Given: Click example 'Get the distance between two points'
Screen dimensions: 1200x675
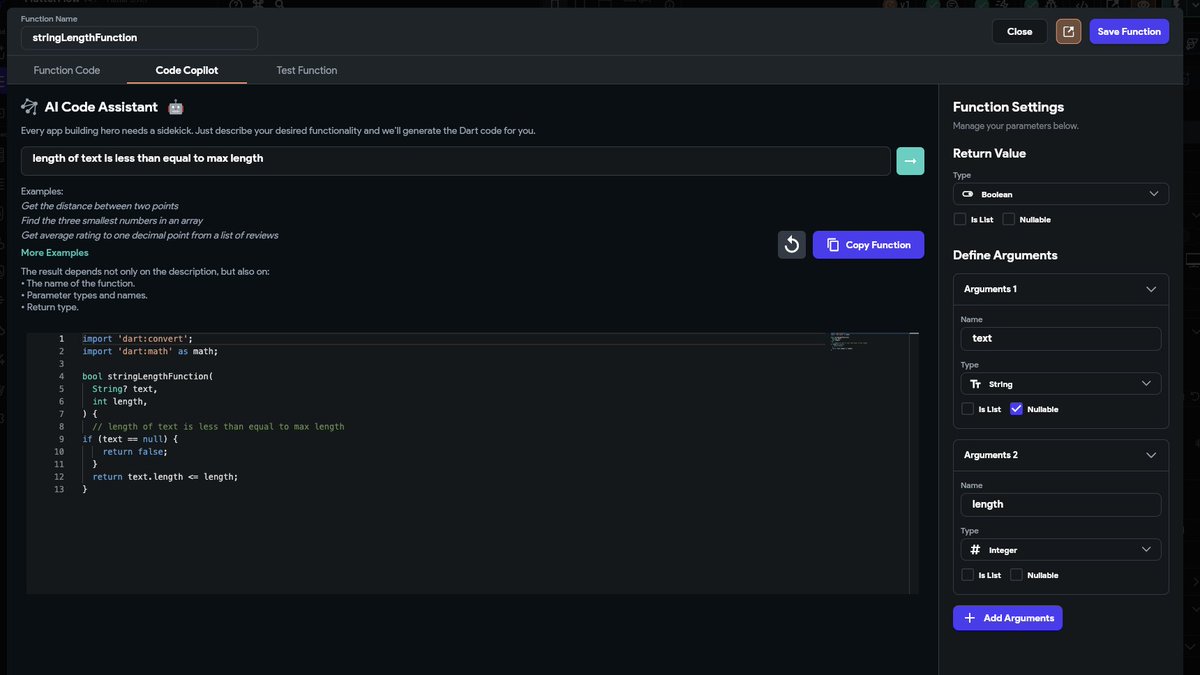Looking at the screenshot, I should coord(100,206).
